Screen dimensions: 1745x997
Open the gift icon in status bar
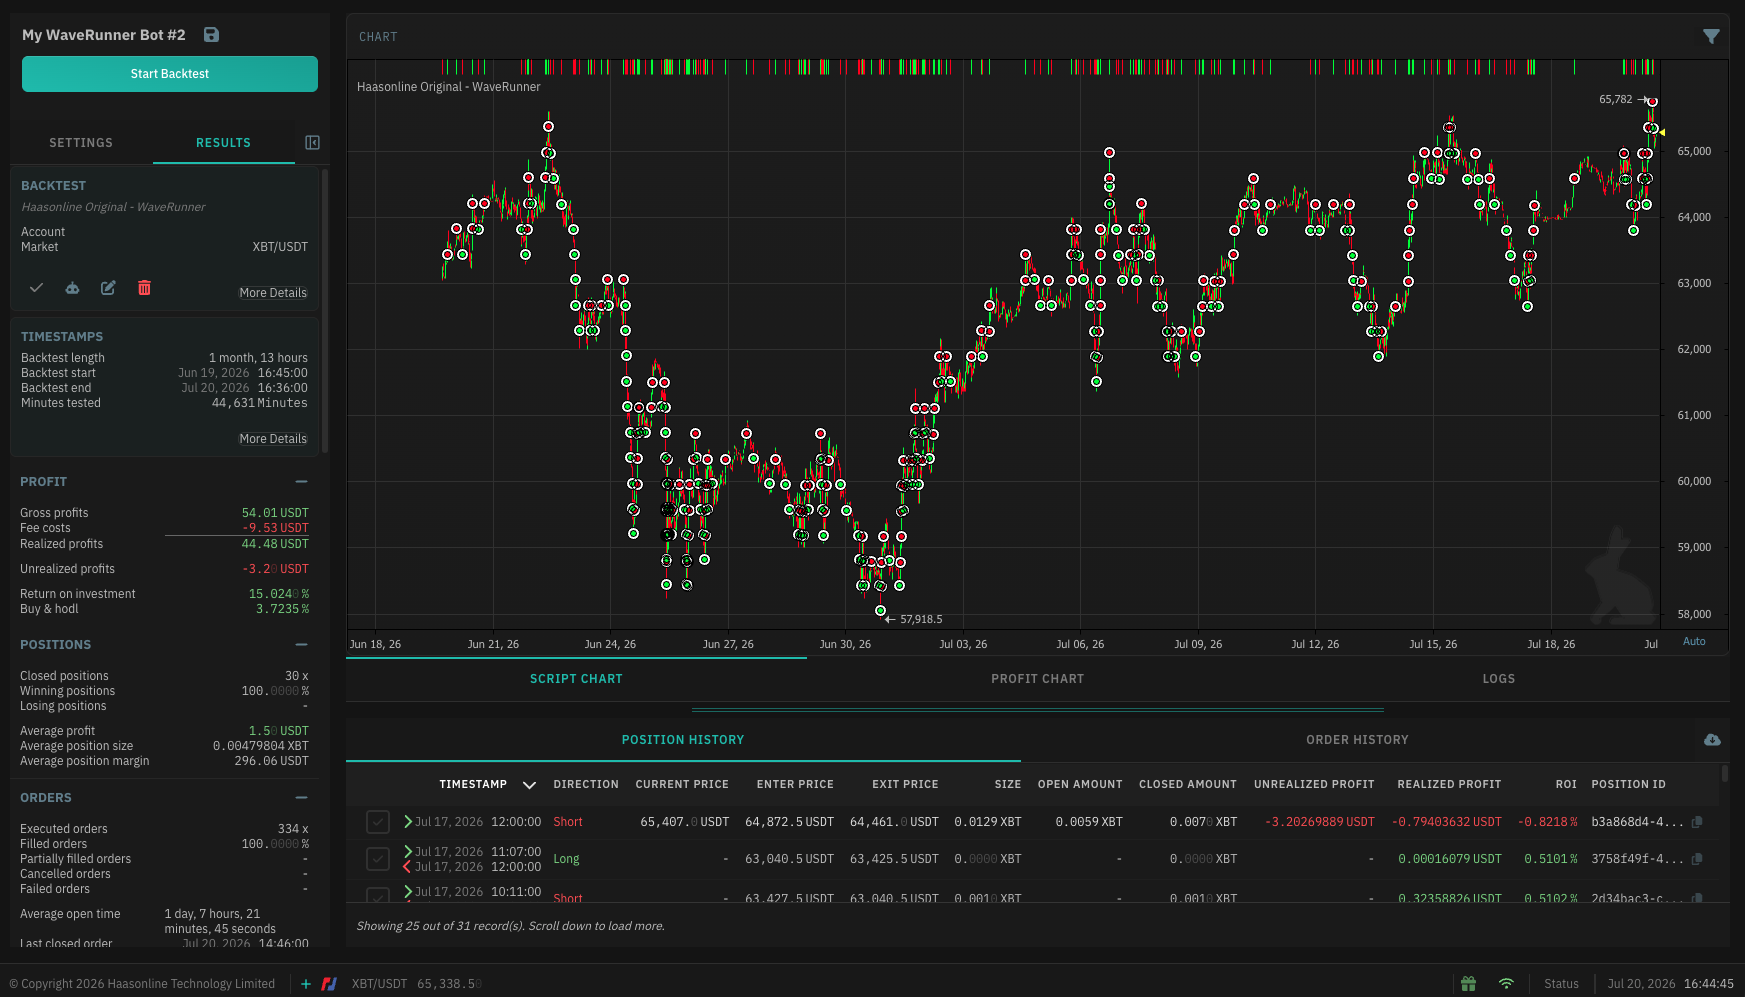tap(1468, 984)
